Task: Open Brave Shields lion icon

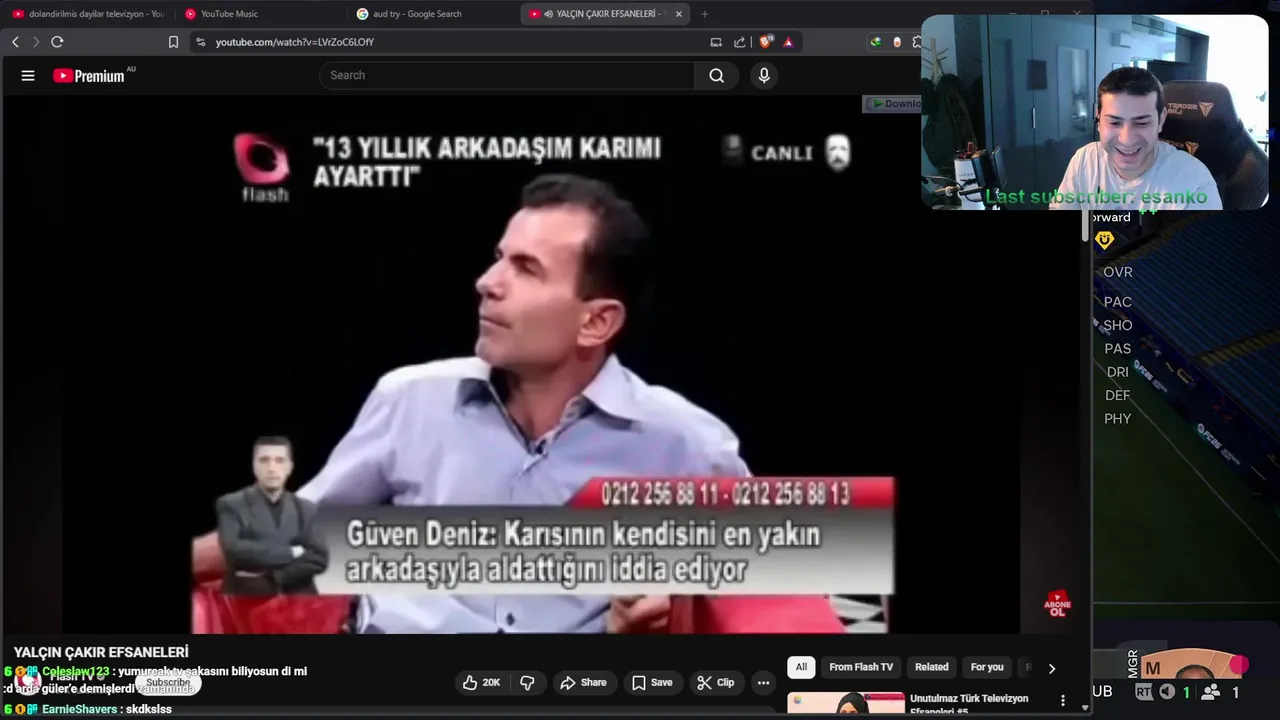Action: click(x=766, y=42)
